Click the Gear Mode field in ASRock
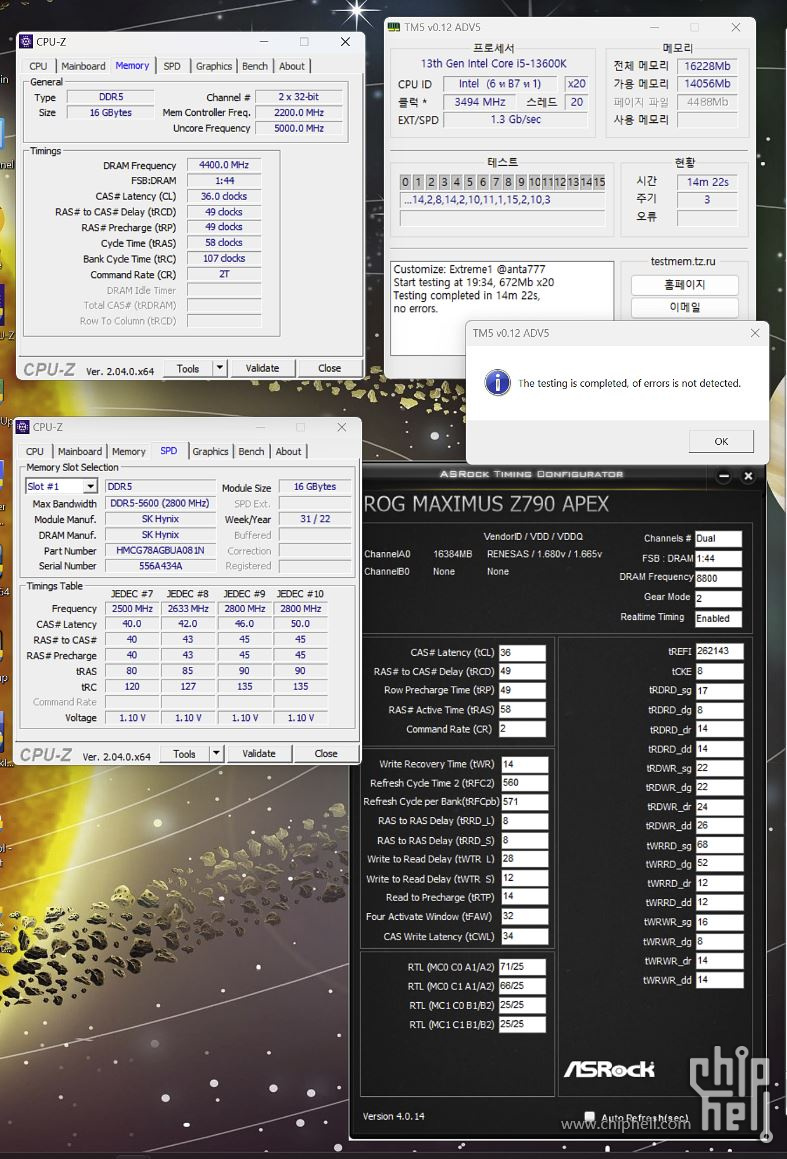 tap(718, 598)
